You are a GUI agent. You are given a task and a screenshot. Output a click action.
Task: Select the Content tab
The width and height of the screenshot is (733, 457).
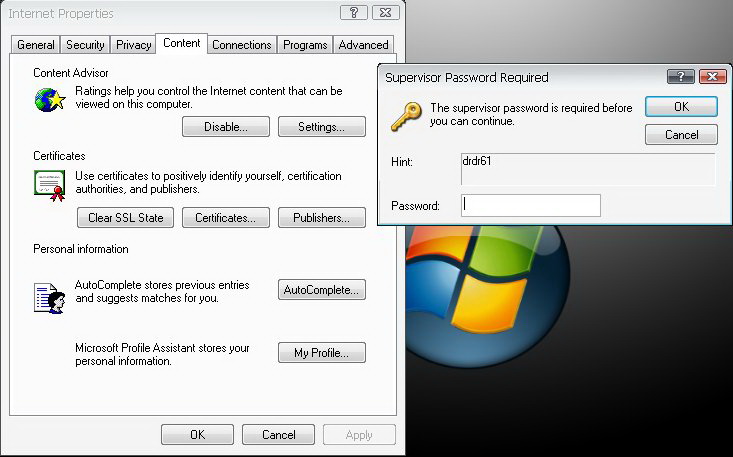tap(181, 43)
